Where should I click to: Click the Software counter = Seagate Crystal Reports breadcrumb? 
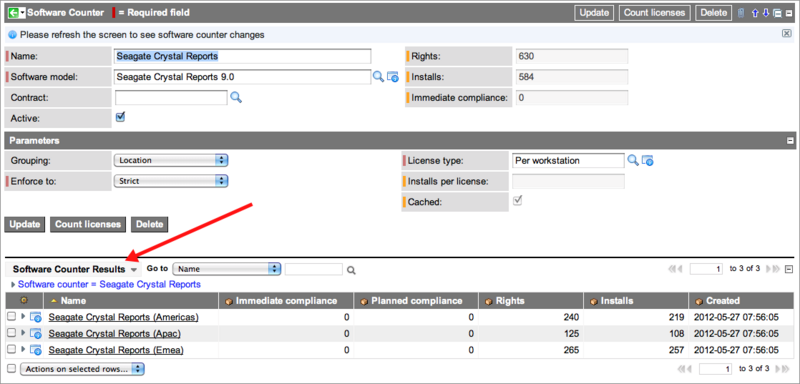109,285
